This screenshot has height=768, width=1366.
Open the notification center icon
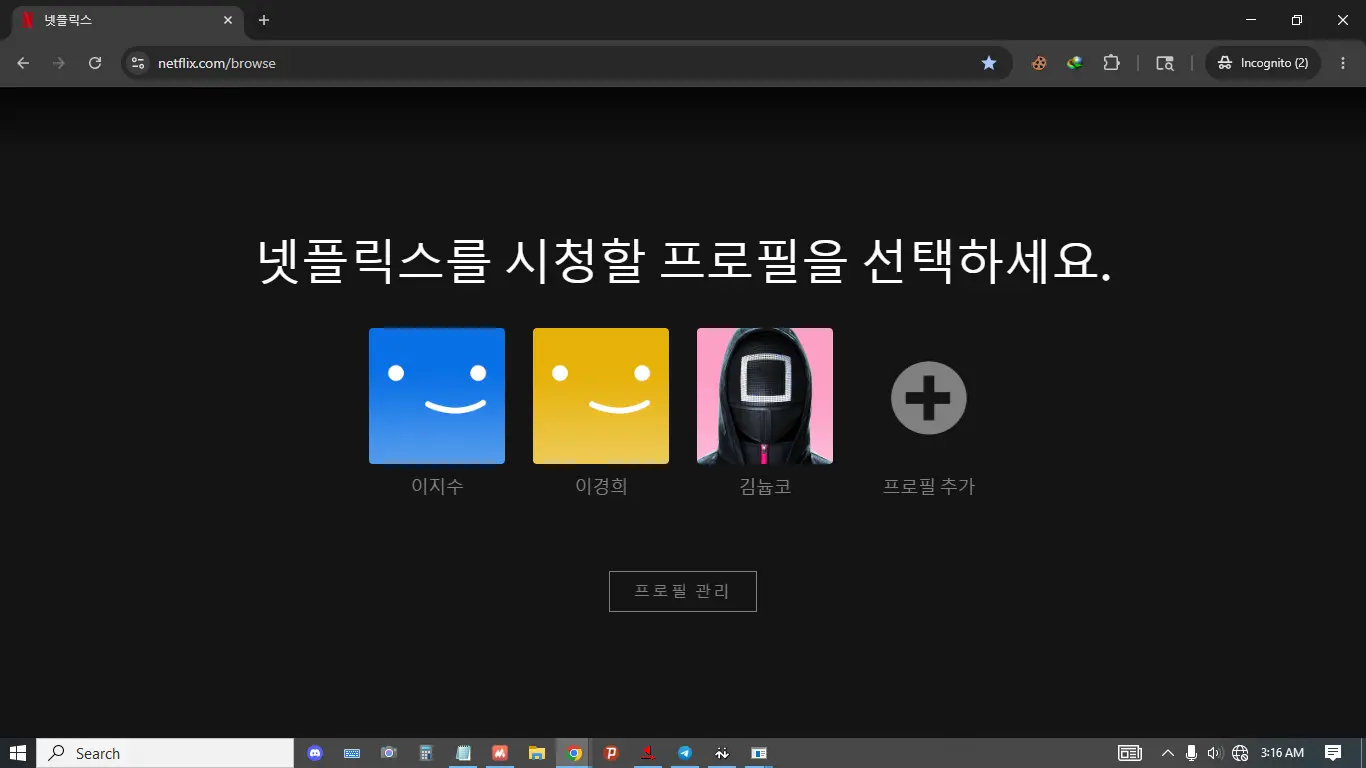(x=1333, y=753)
